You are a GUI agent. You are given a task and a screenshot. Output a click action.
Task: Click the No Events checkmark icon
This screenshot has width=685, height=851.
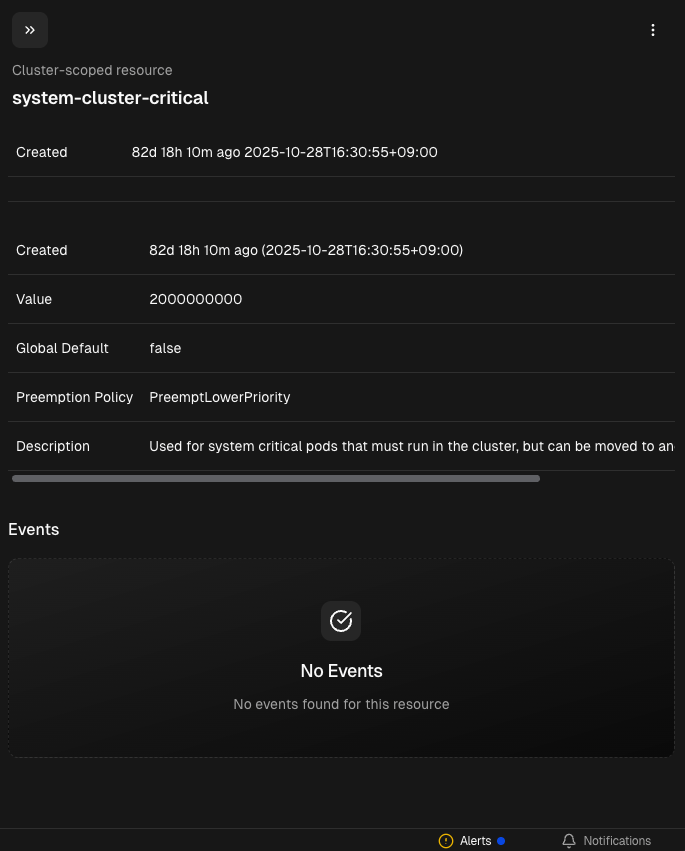click(341, 621)
